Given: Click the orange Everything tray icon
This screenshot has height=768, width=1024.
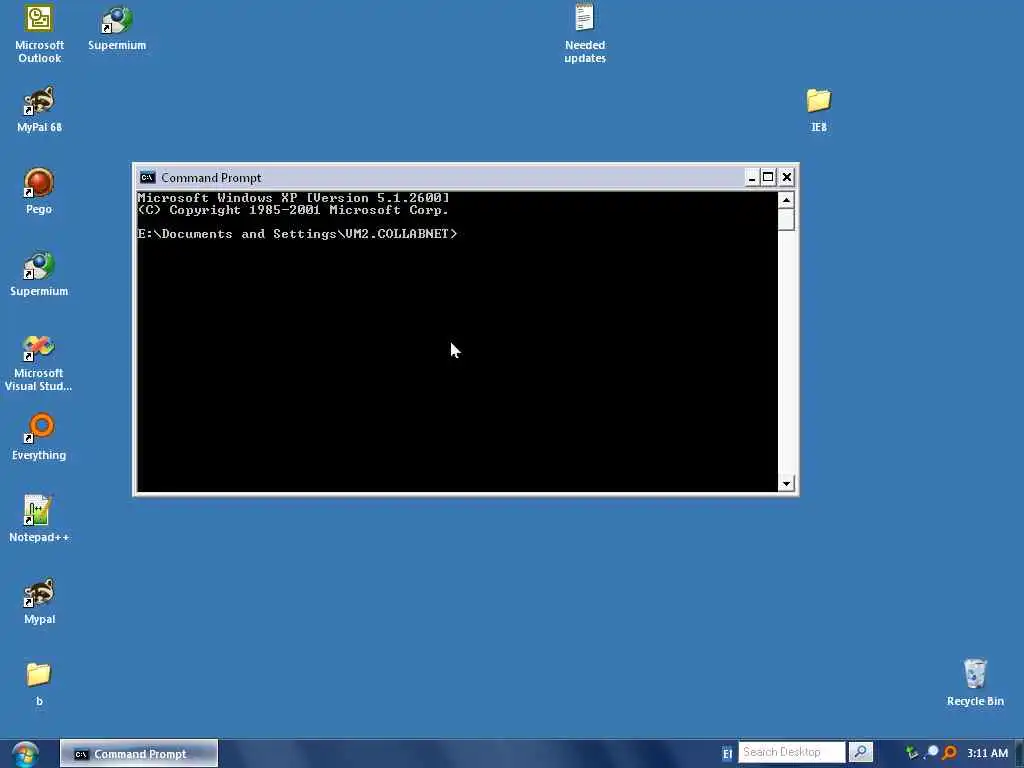Looking at the screenshot, I should tap(950, 753).
